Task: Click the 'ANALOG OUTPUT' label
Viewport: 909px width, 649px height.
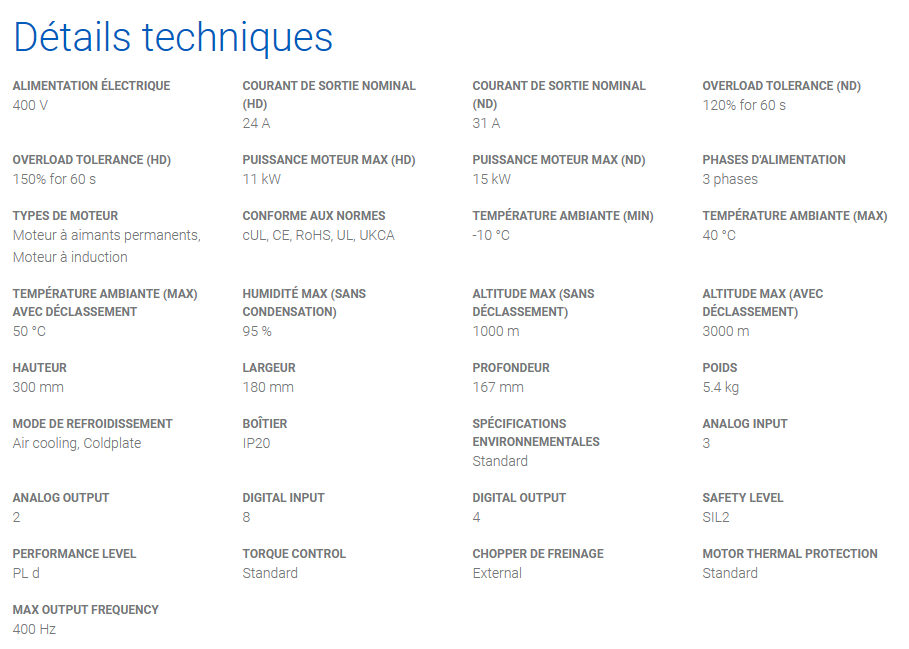Action: click(x=61, y=498)
